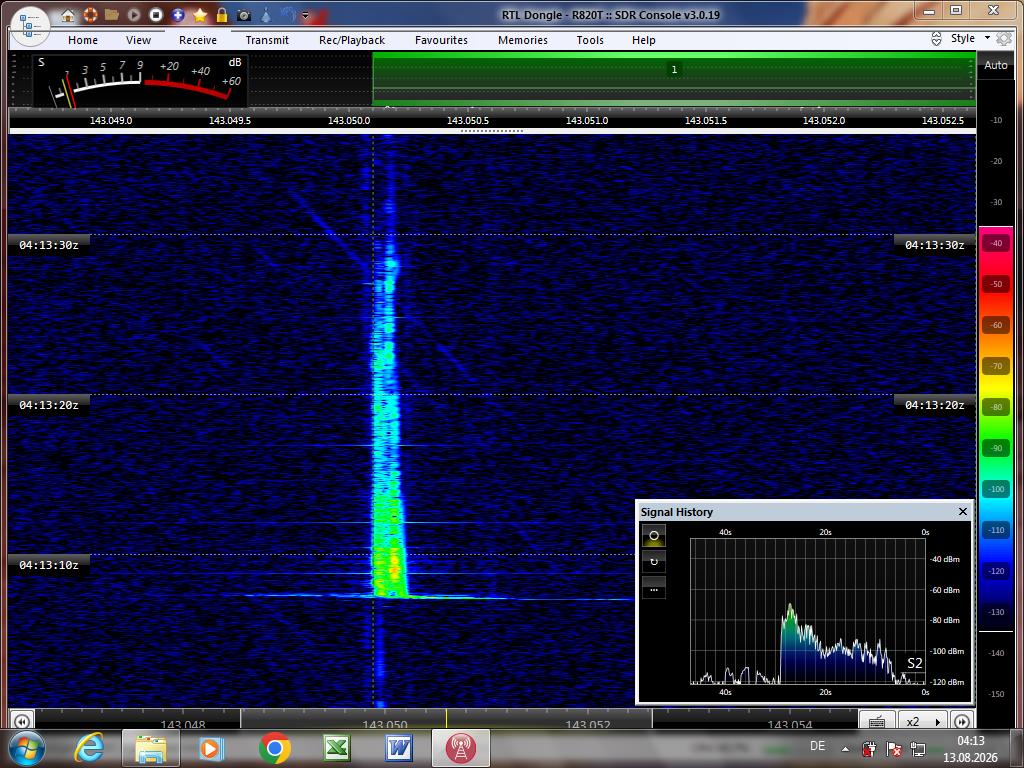1024x768 pixels.
Task: Click the blue world map icon
Action: pos(288,14)
